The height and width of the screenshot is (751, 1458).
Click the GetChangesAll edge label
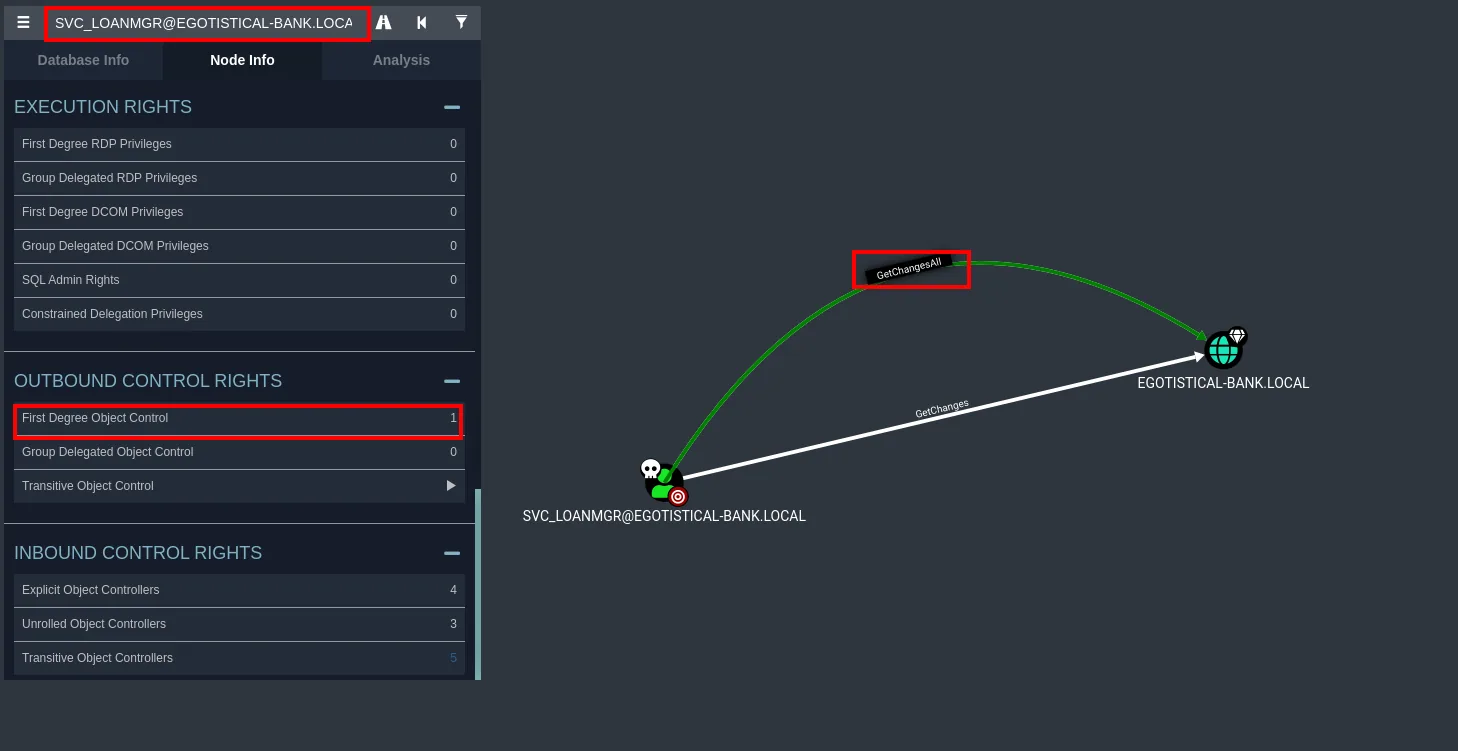click(909, 268)
